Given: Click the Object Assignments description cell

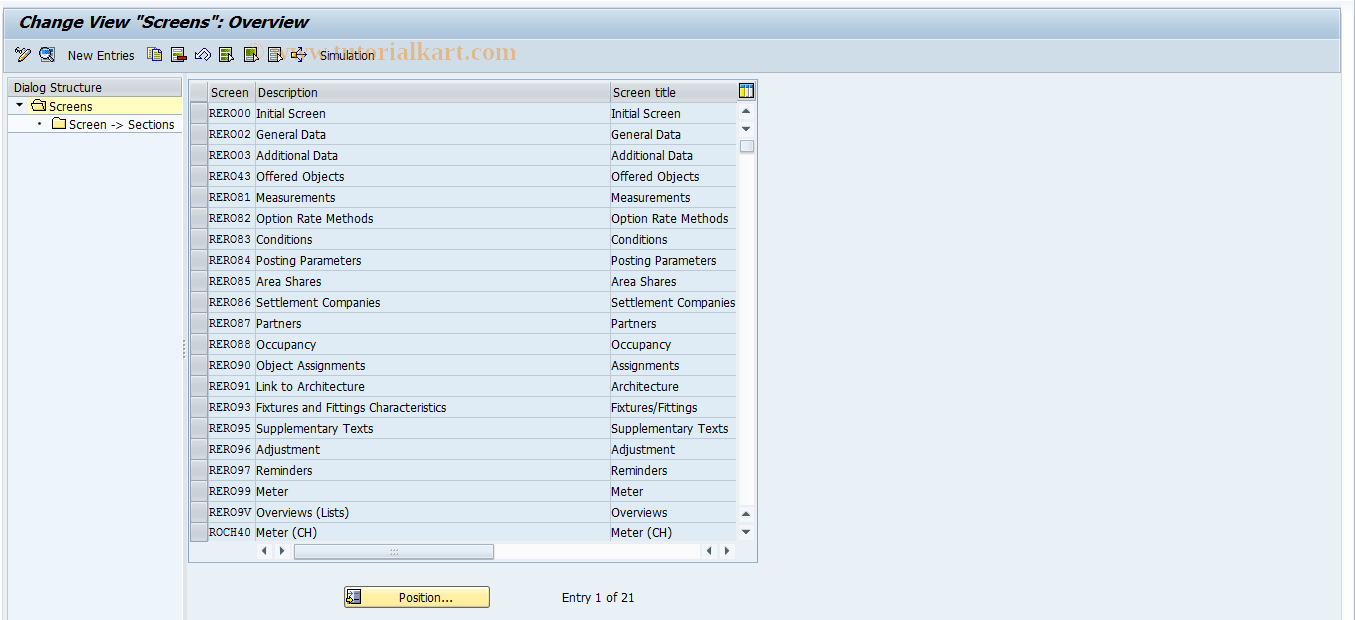Looking at the screenshot, I should pyautogui.click(x=432, y=365).
